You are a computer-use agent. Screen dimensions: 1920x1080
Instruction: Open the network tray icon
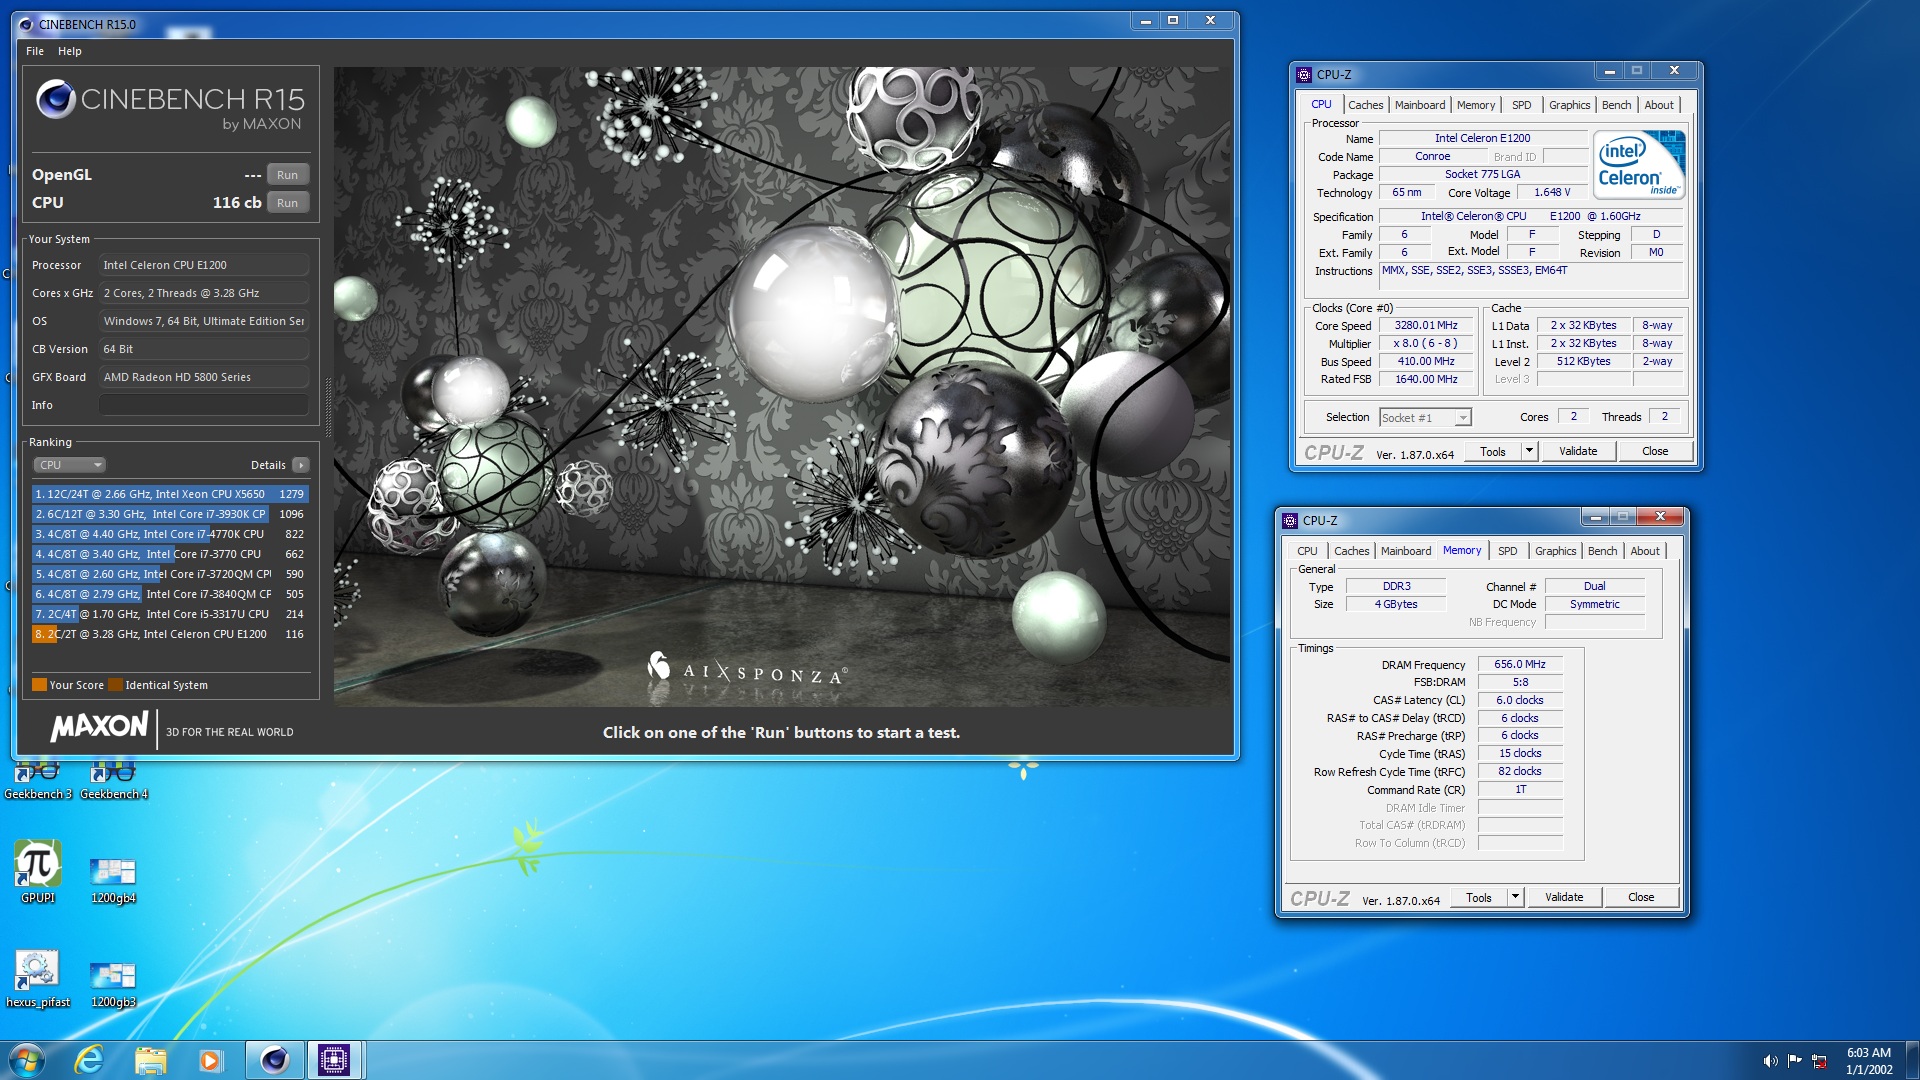coord(1819,1061)
